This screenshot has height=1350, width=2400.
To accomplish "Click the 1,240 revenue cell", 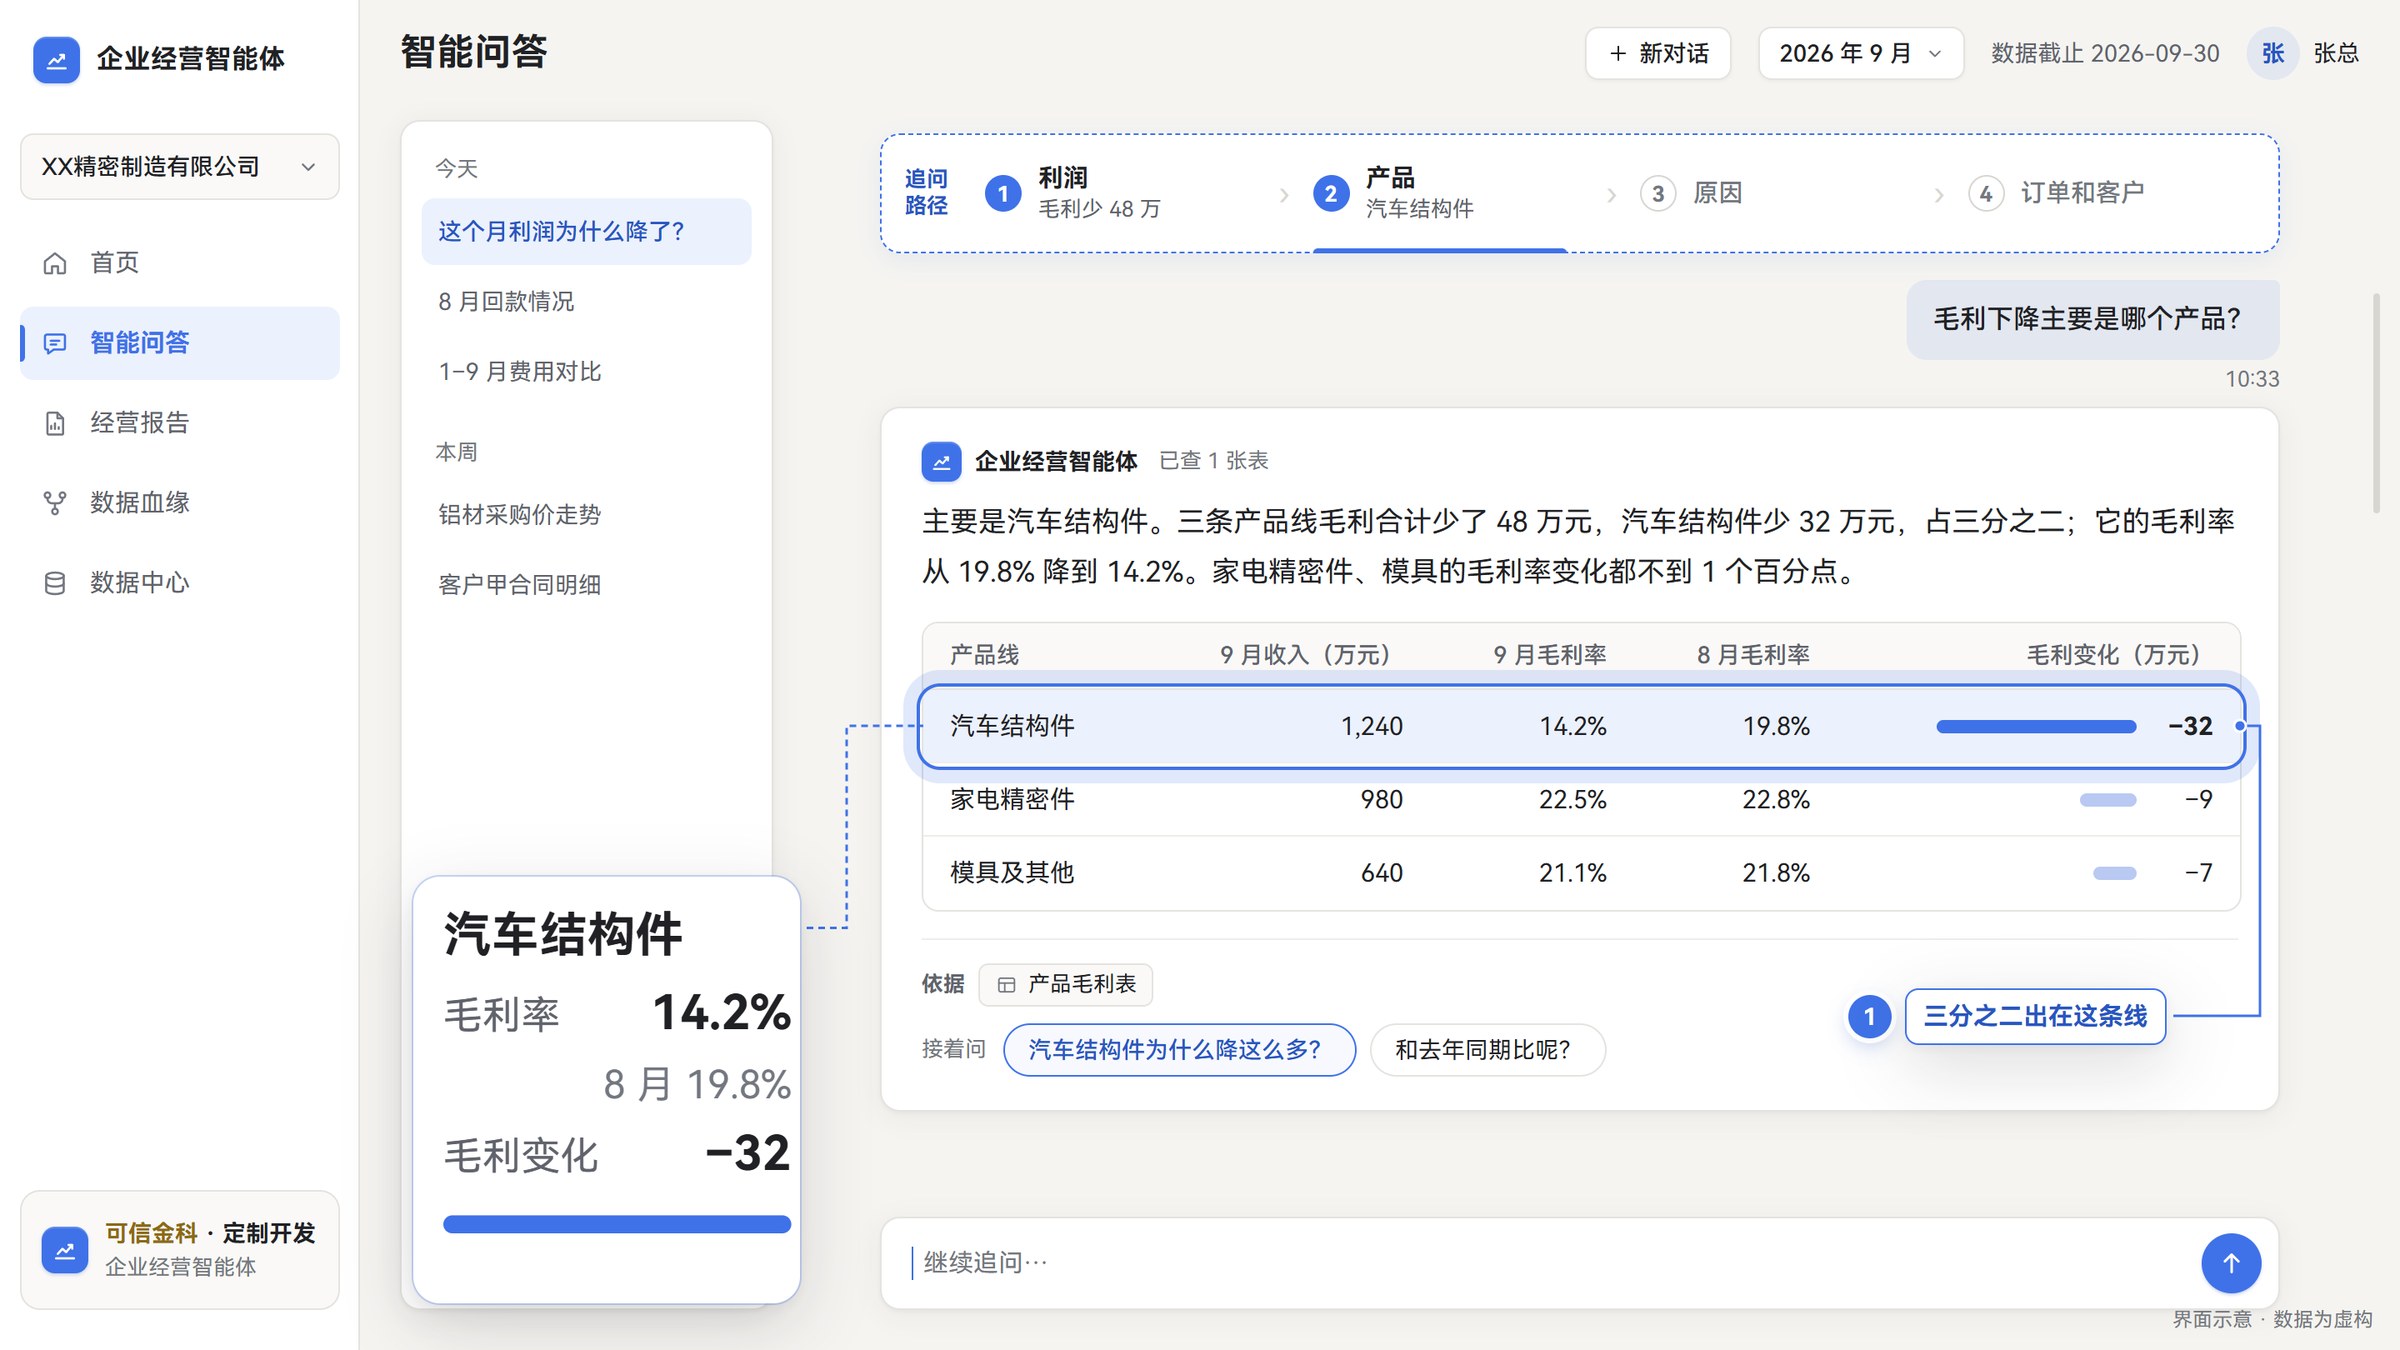I will click(x=1371, y=727).
